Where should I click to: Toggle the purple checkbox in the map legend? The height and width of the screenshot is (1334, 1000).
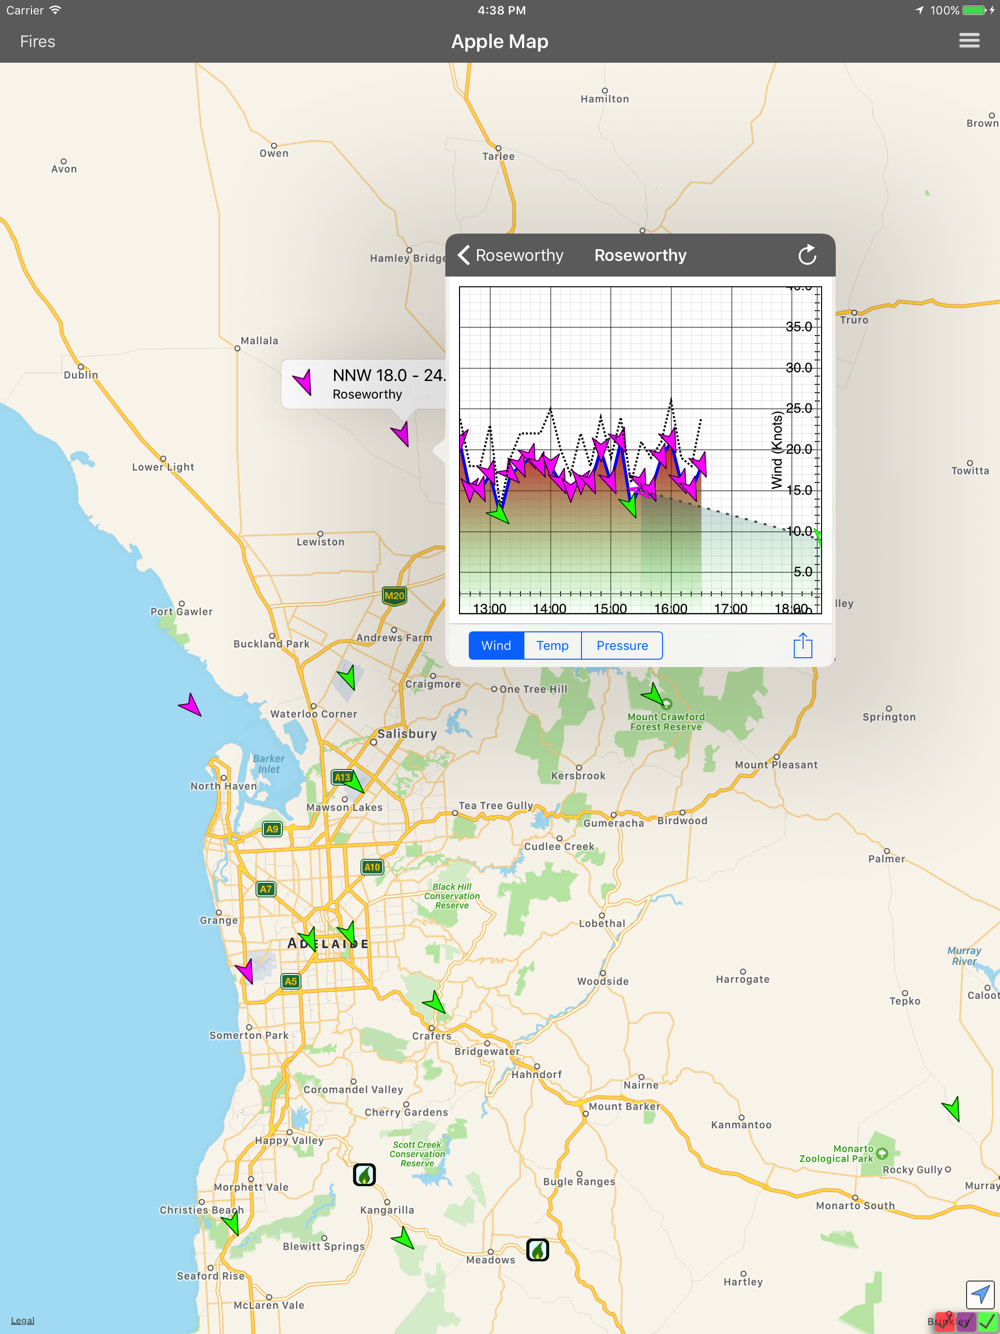tap(965, 1322)
